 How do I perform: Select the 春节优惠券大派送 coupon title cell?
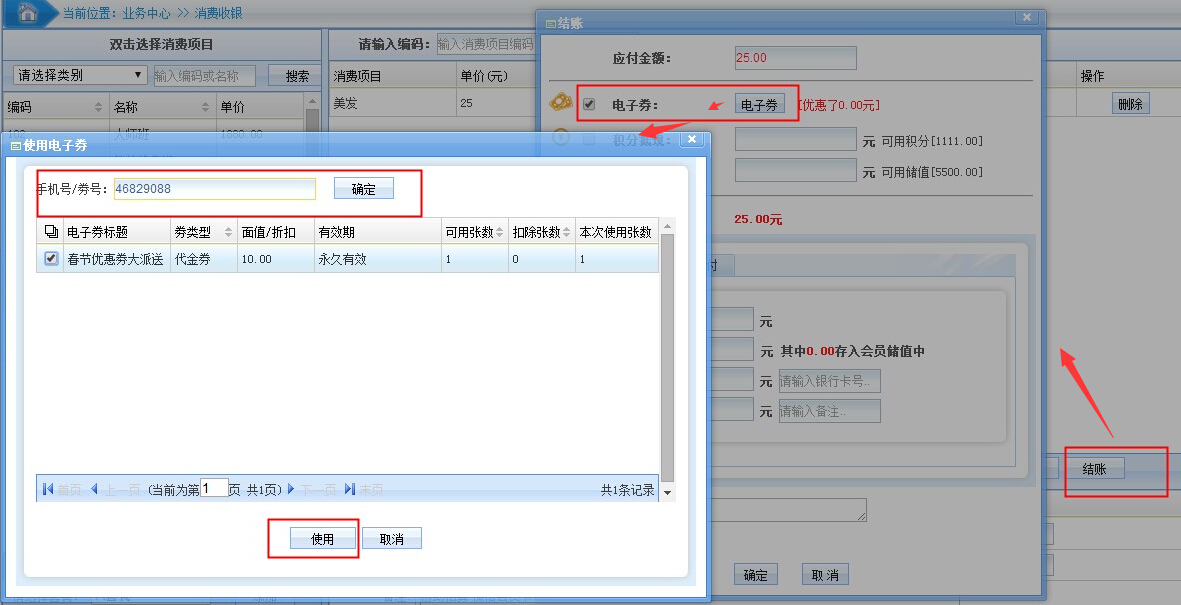coord(116,258)
